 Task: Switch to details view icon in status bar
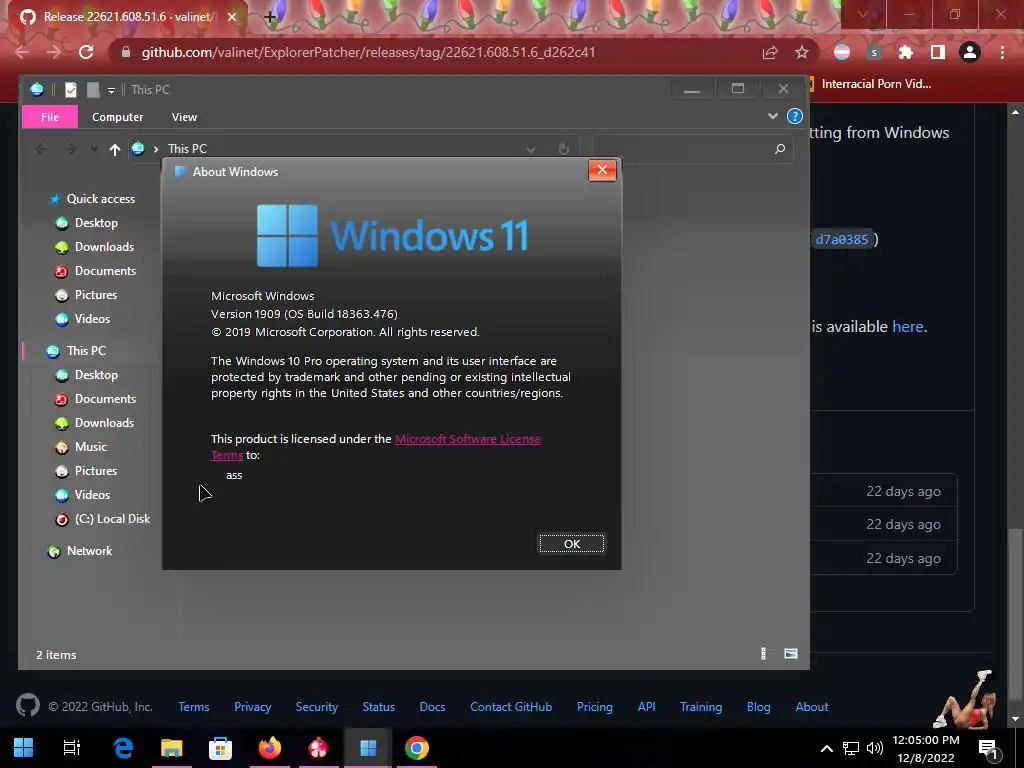click(764, 653)
